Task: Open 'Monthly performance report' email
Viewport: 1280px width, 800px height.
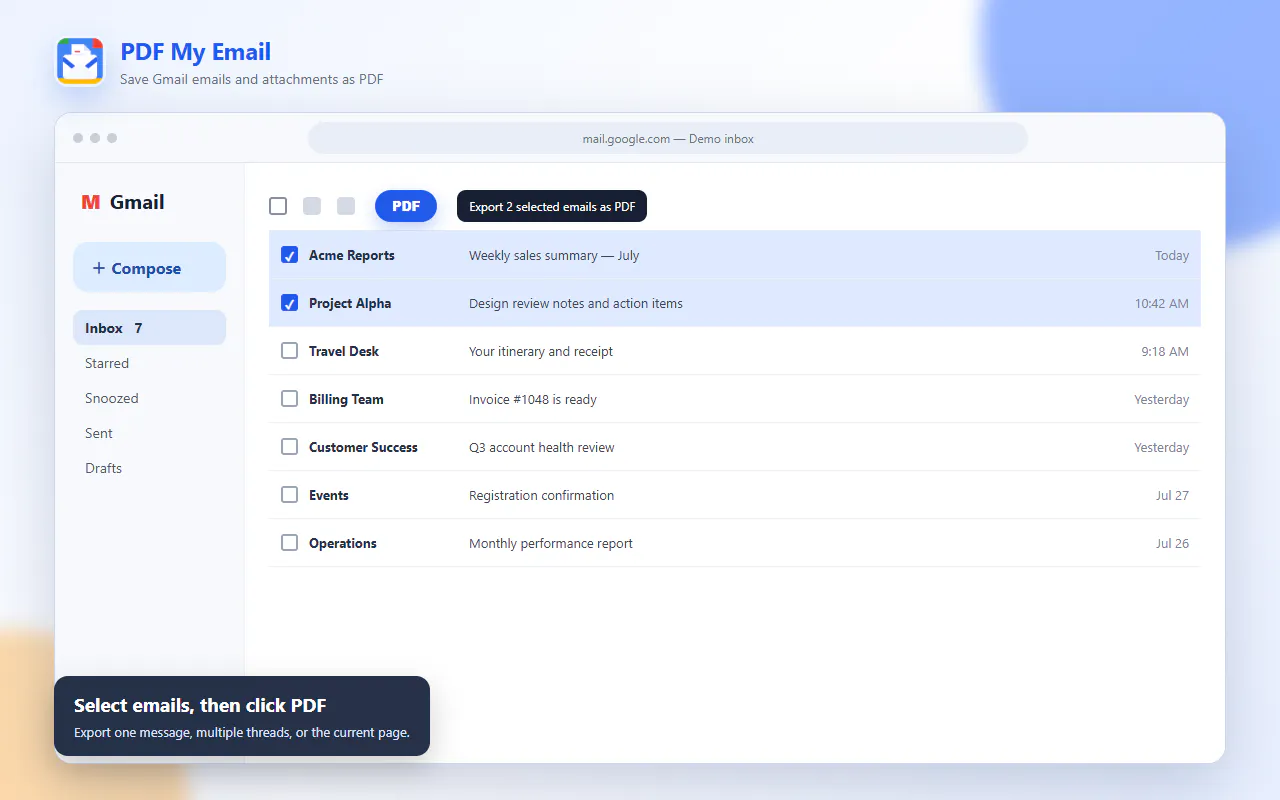Action: 551,543
